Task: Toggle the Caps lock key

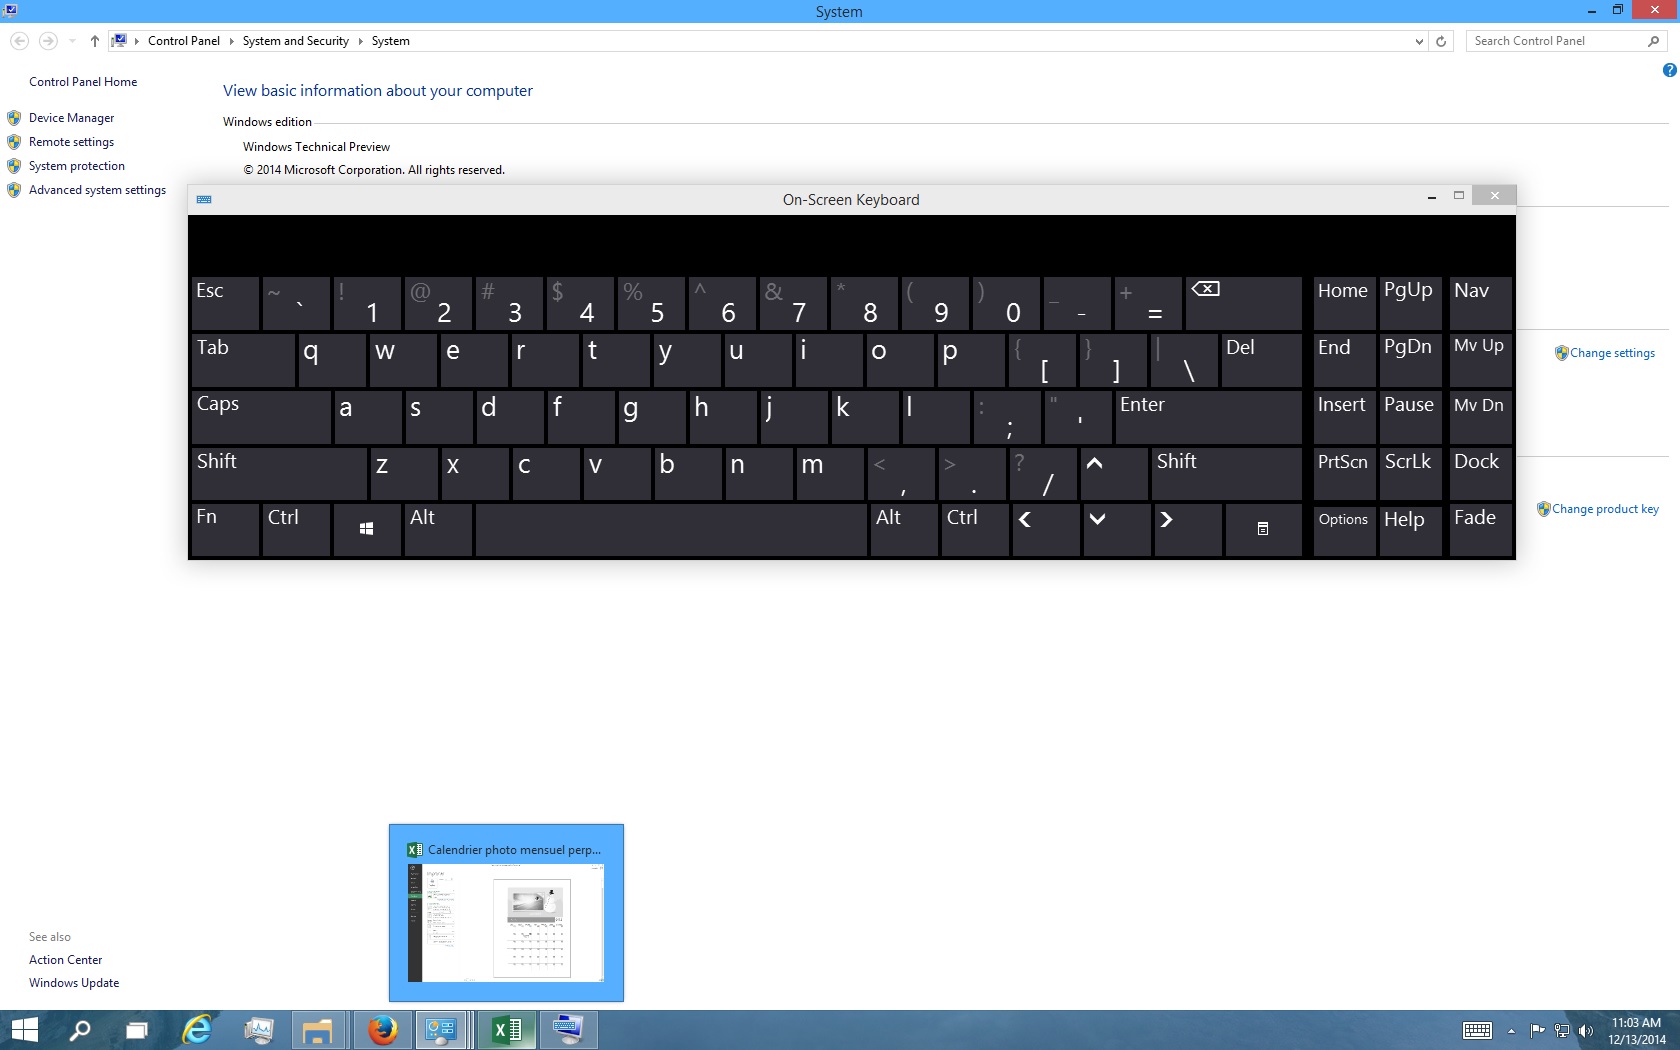Action: pyautogui.click(x=260, y=416)
